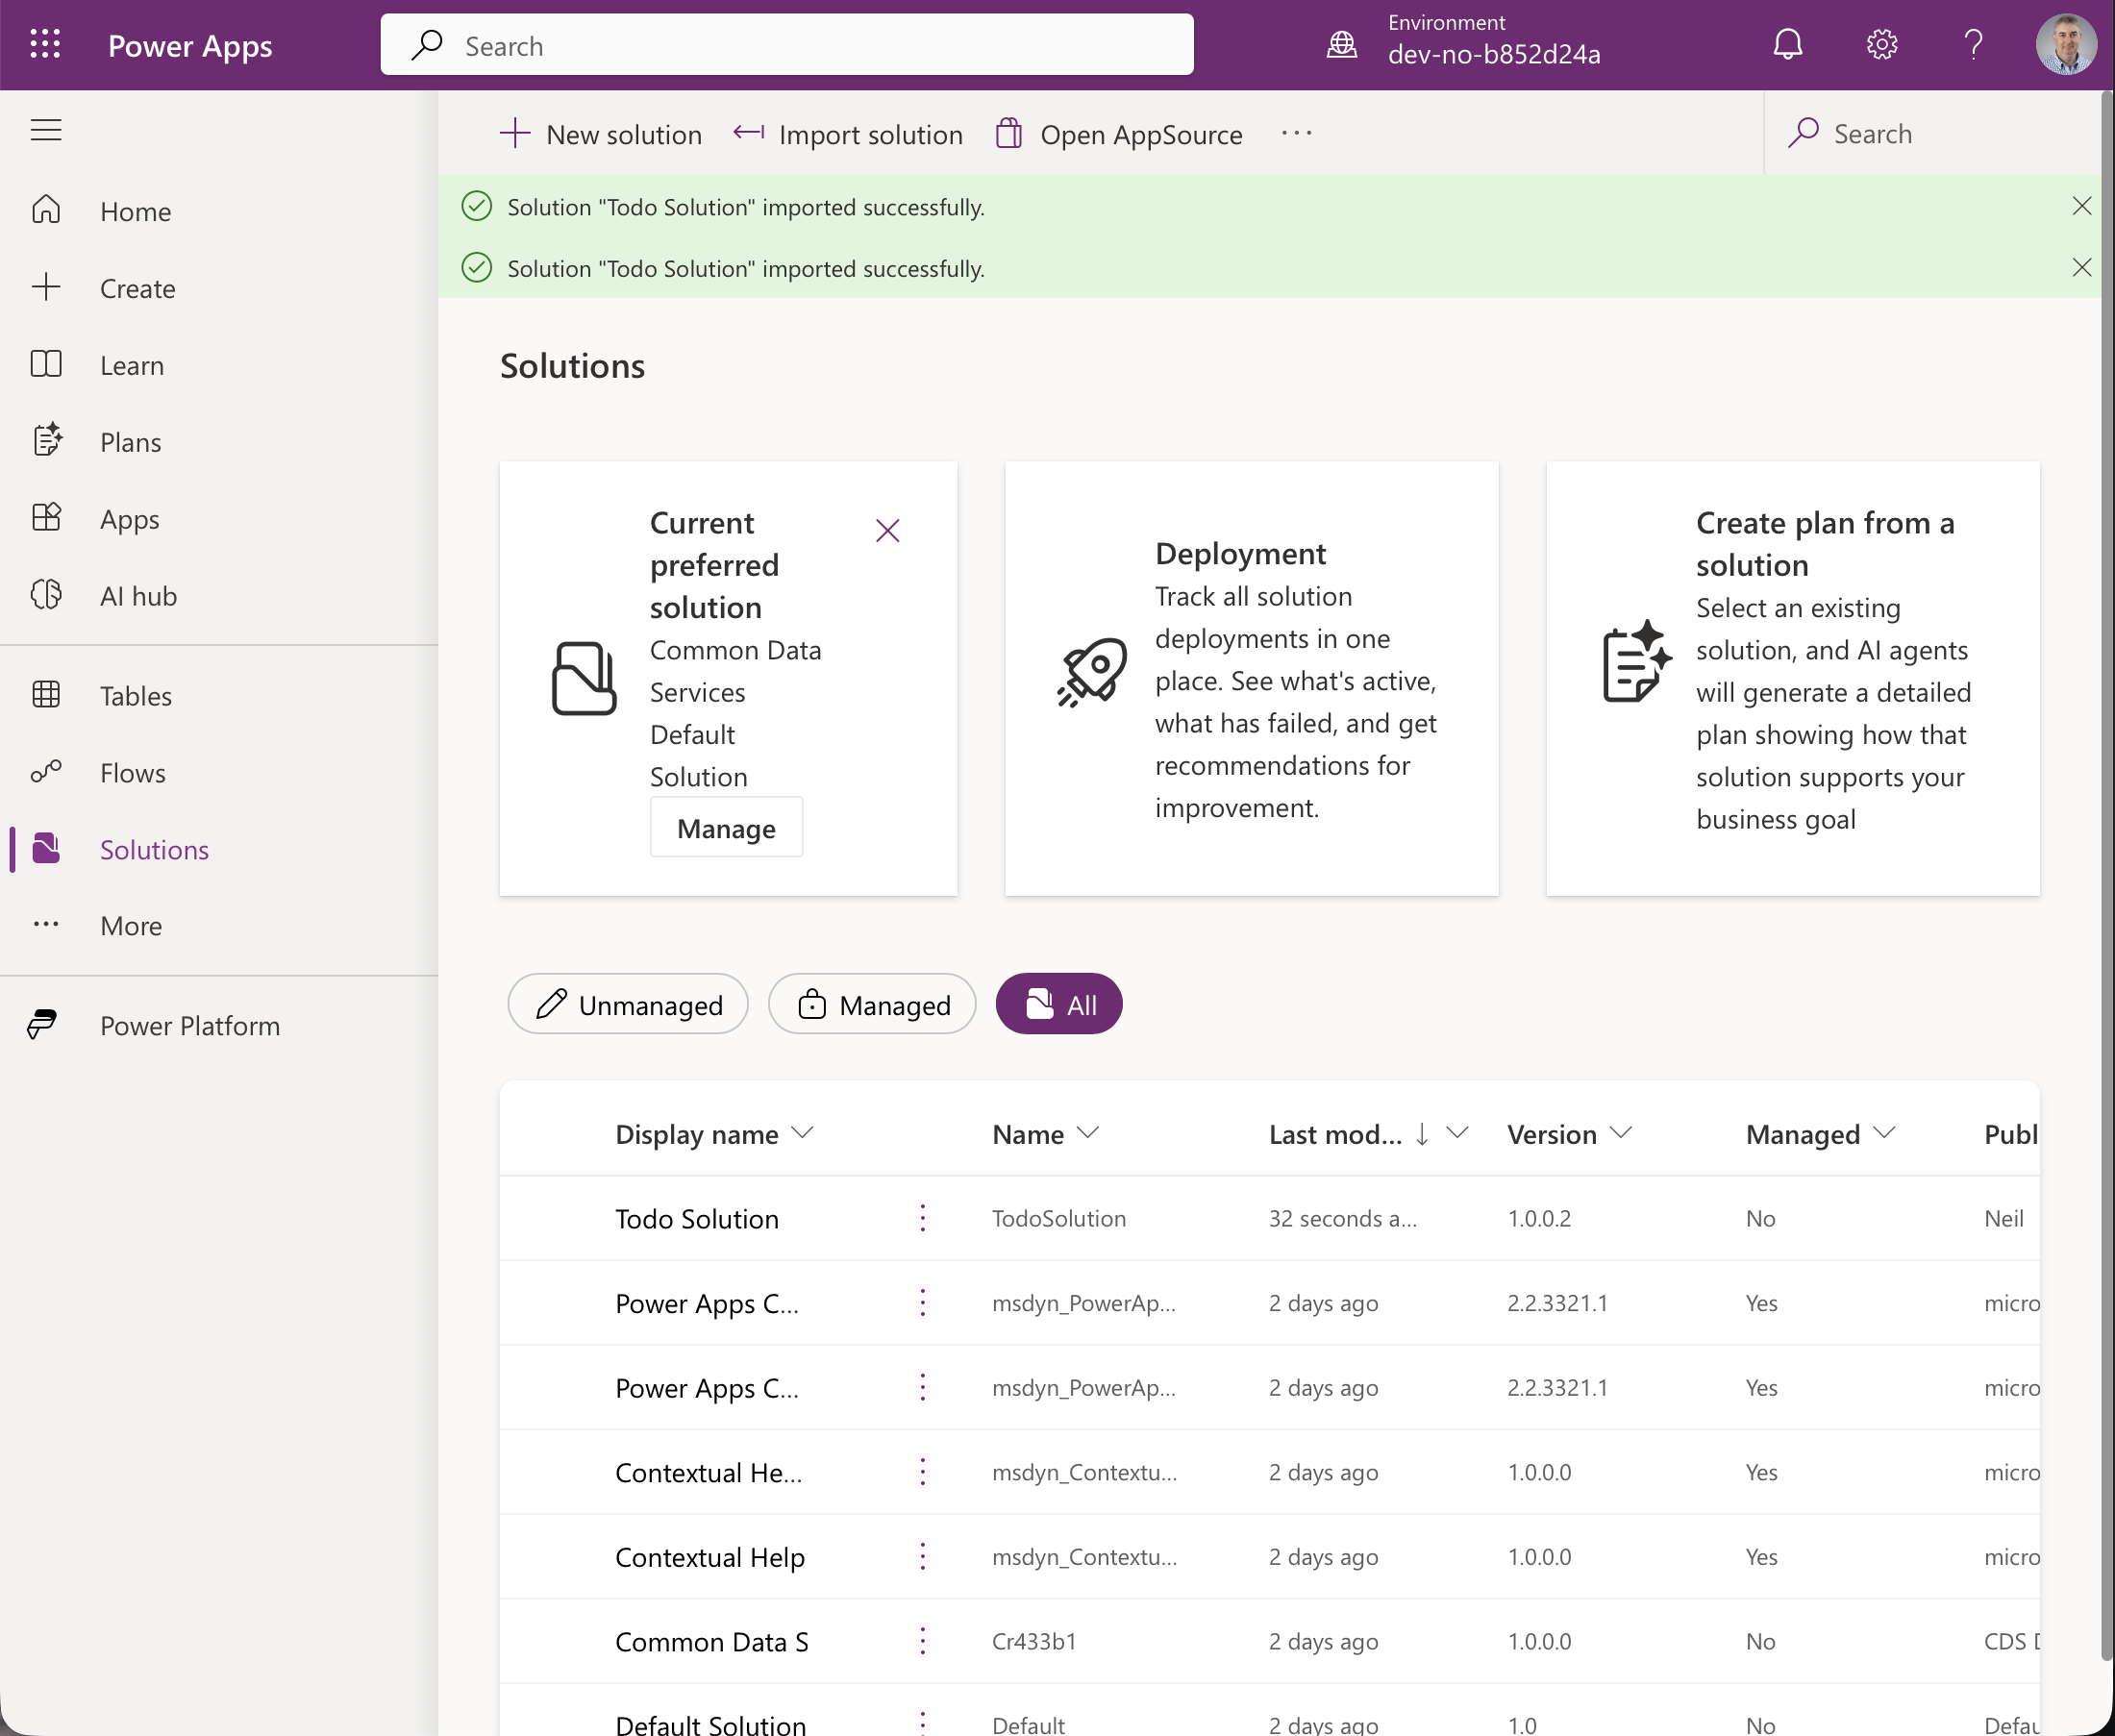Close the Current preferred solution card

pyautogui.click(x=887, y=531)
